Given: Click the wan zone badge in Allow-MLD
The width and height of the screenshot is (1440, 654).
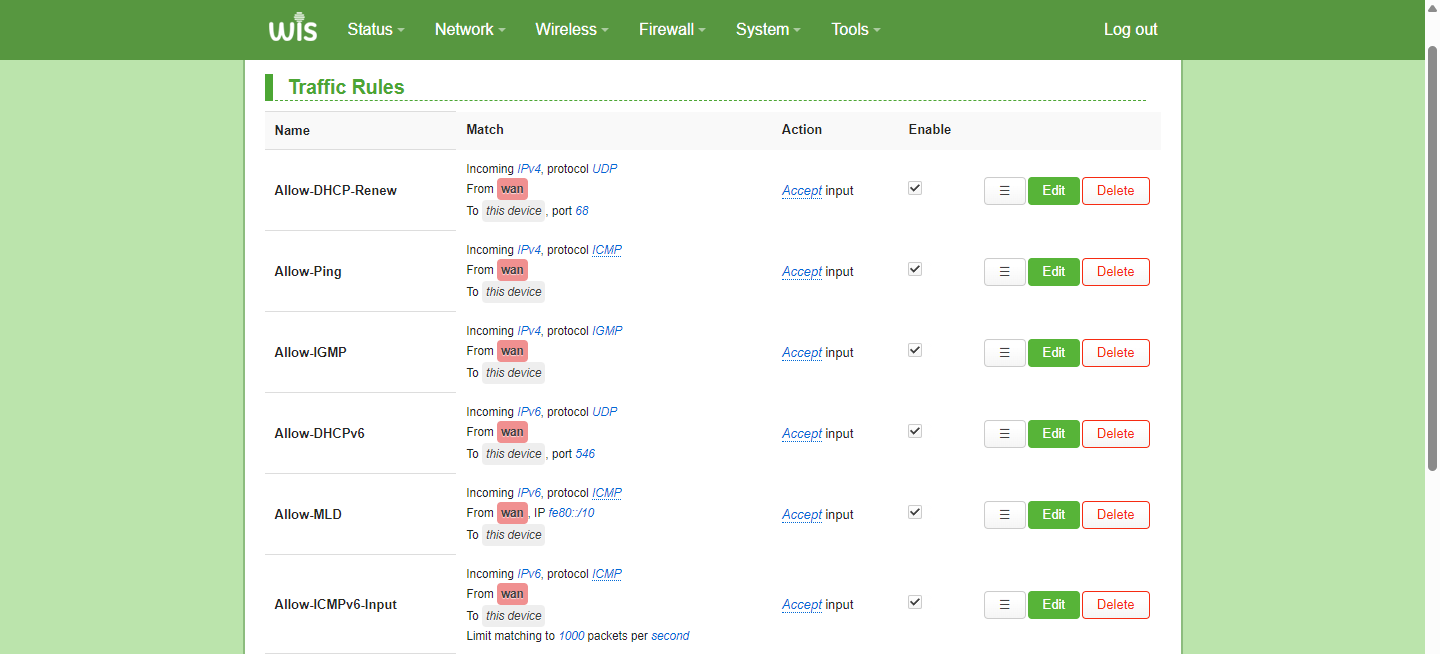Looking at the screenshot, I should coord(512,513).
